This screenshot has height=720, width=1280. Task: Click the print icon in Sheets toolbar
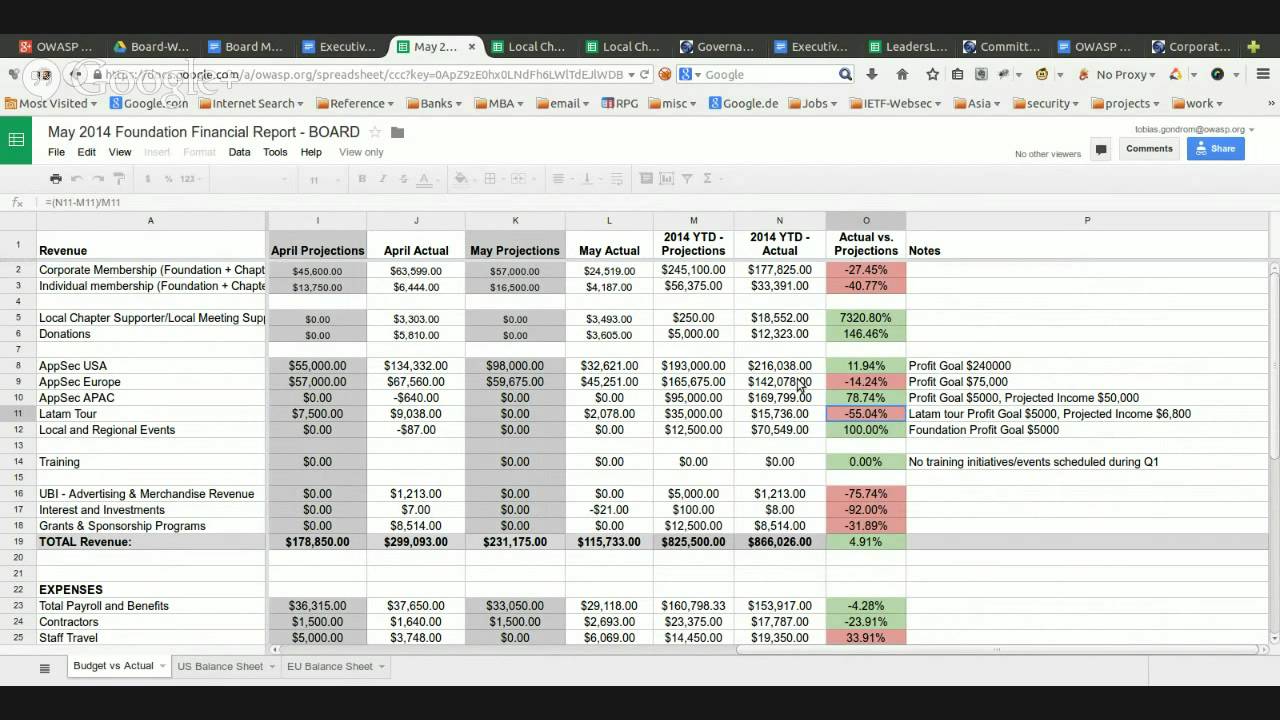[56, 179]
